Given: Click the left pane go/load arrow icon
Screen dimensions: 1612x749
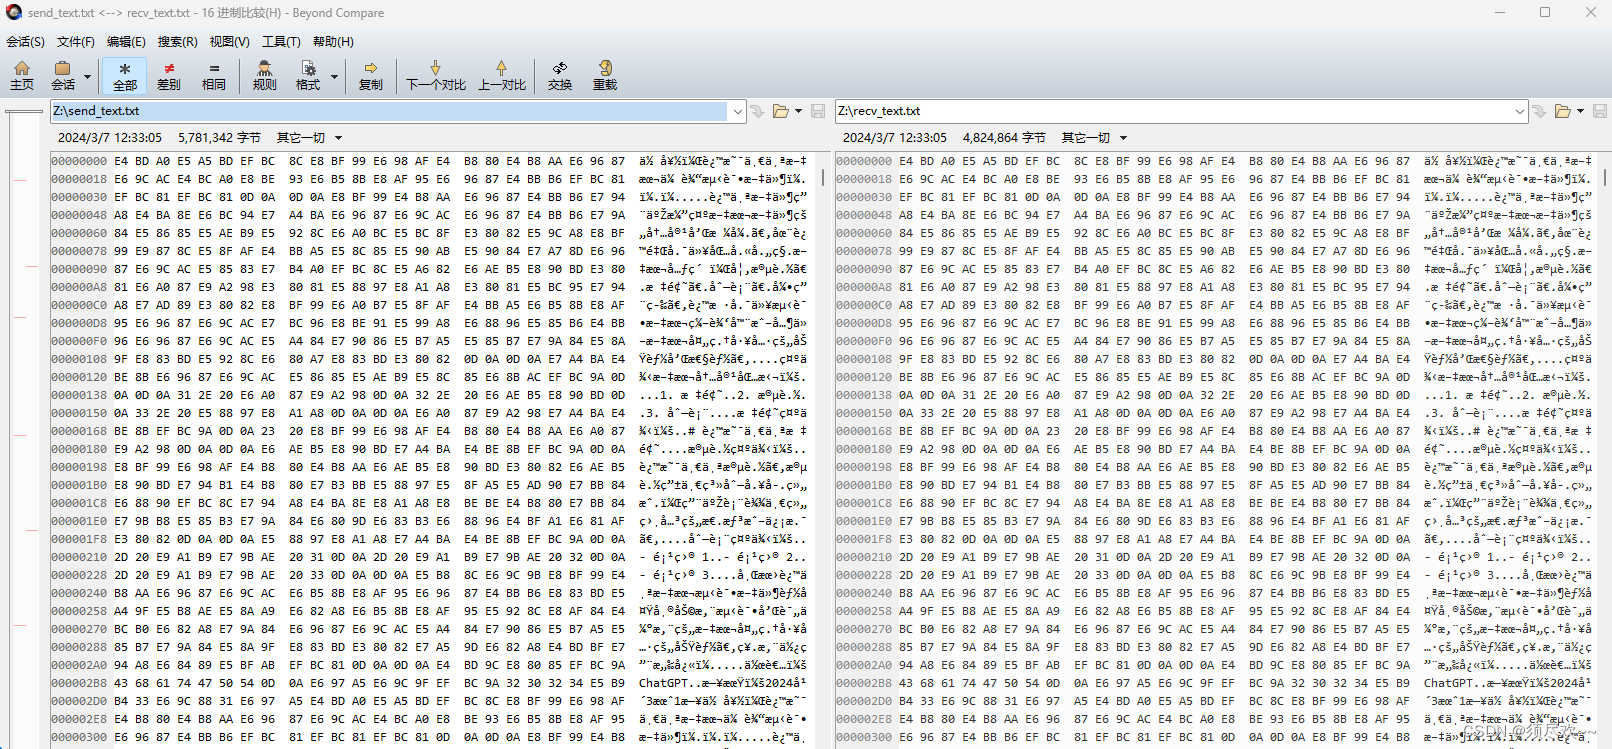Looking at the screenshot, I should click(x=757, y=111).
